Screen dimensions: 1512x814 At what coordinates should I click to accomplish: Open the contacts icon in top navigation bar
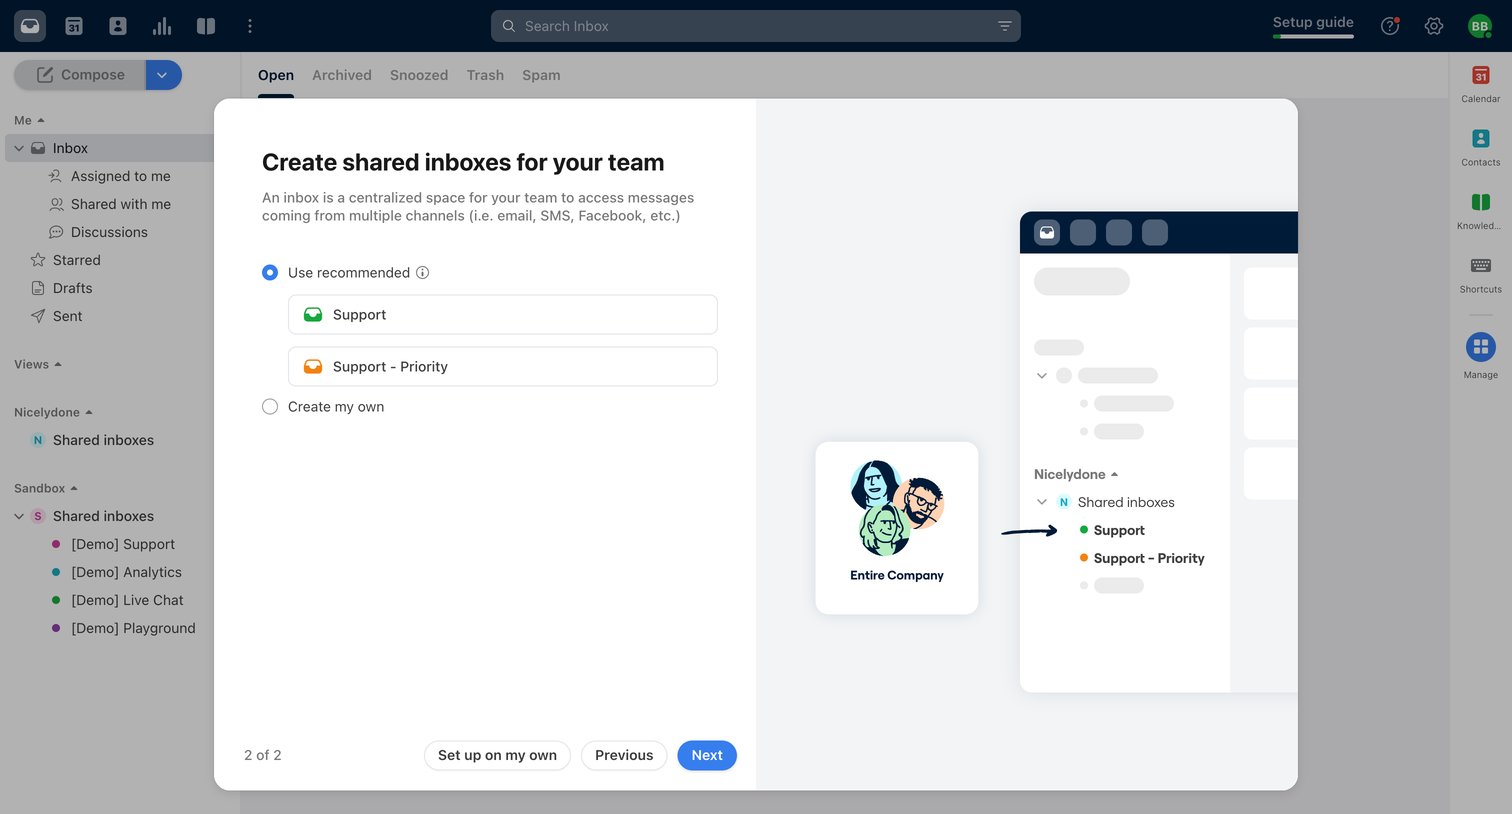pos(118,26)
